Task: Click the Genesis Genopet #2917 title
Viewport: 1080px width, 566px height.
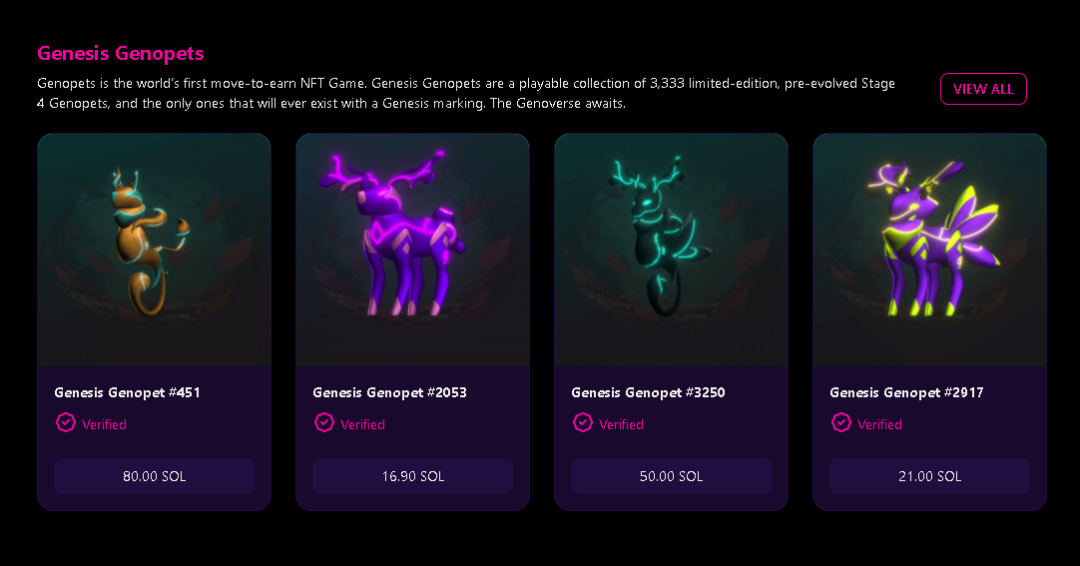Action: (x=906, y=393)
